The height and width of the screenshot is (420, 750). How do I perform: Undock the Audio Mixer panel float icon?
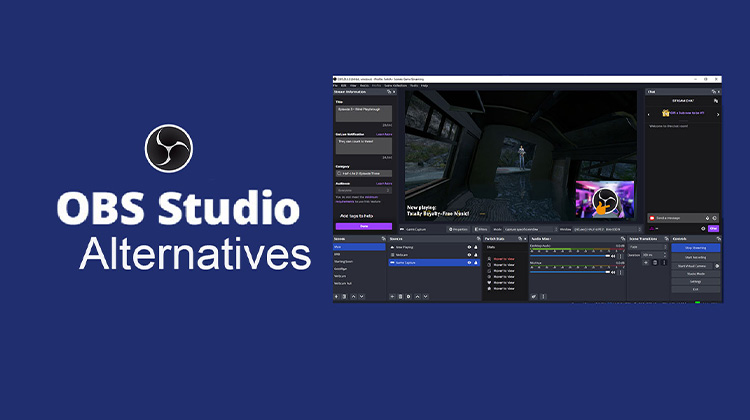pyautogui.click(x=623, y=239)
